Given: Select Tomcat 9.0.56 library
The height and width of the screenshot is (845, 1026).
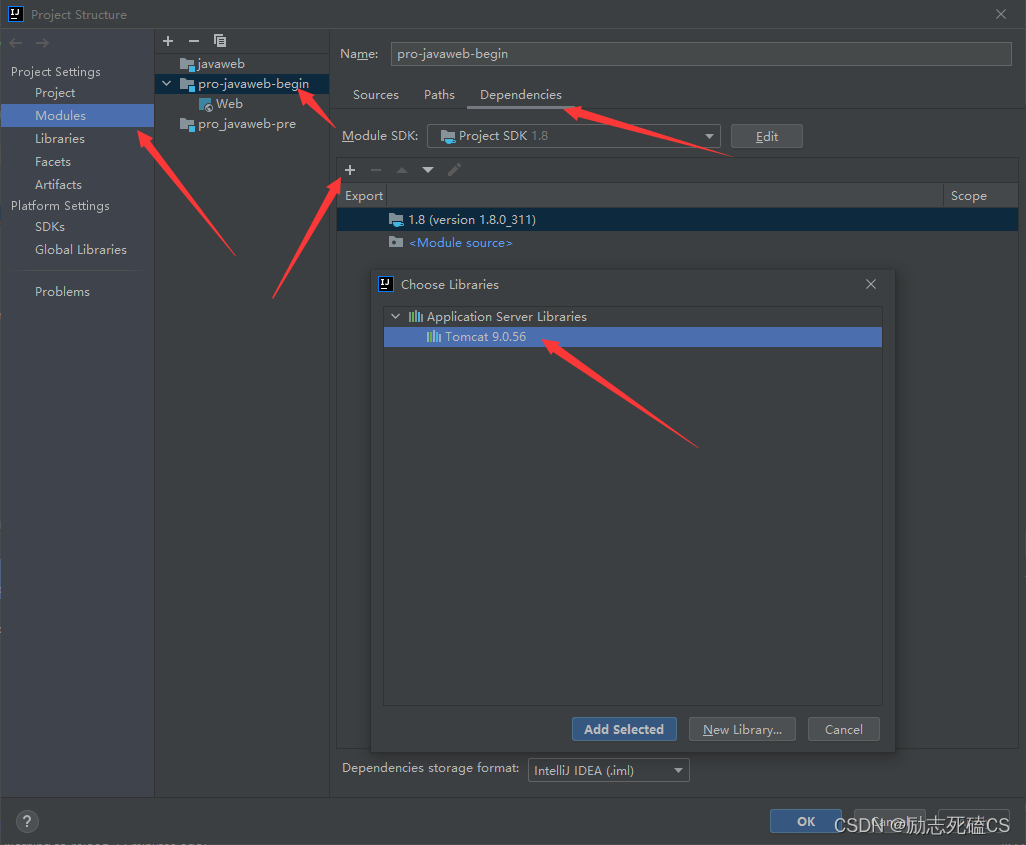Looking at the screenshot, I should click(x=633, y=337).
